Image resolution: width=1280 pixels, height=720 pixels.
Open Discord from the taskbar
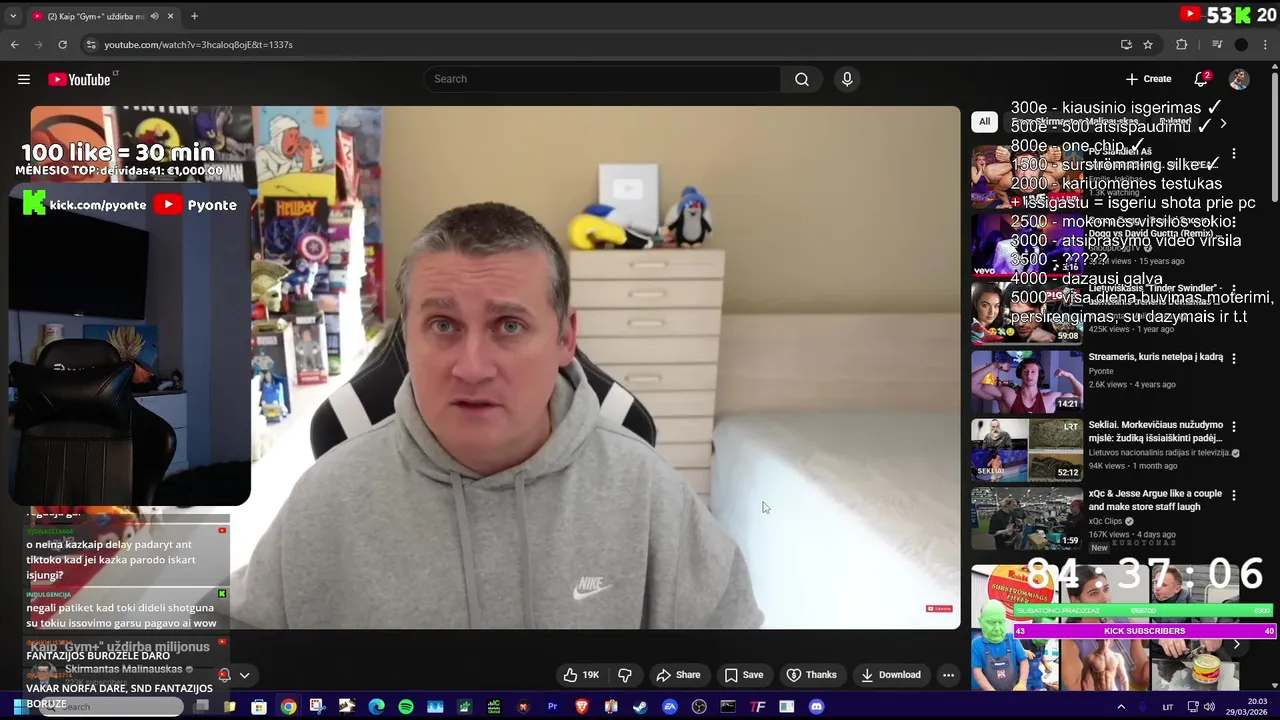pyautogui.click(x=816, y=707)
